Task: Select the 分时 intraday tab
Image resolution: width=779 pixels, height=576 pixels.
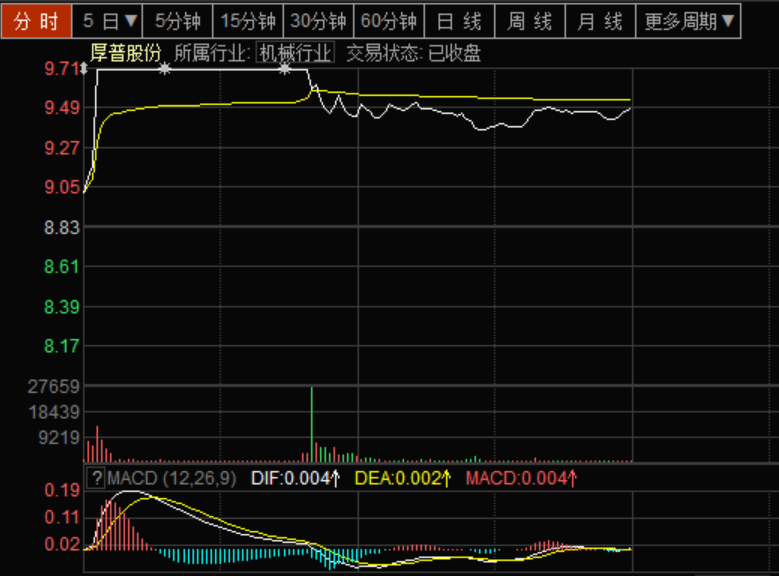Action: [x=36, y=21]
